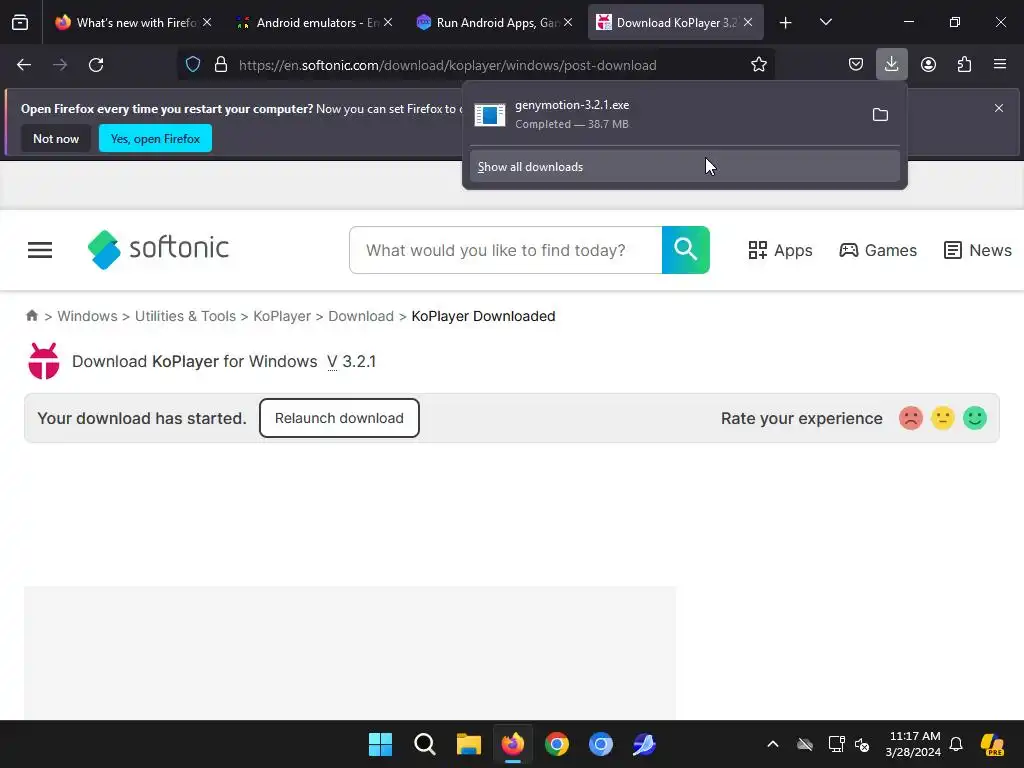
Task: Open the blue Chromium icon on taskbar
Action: point(600,744)
